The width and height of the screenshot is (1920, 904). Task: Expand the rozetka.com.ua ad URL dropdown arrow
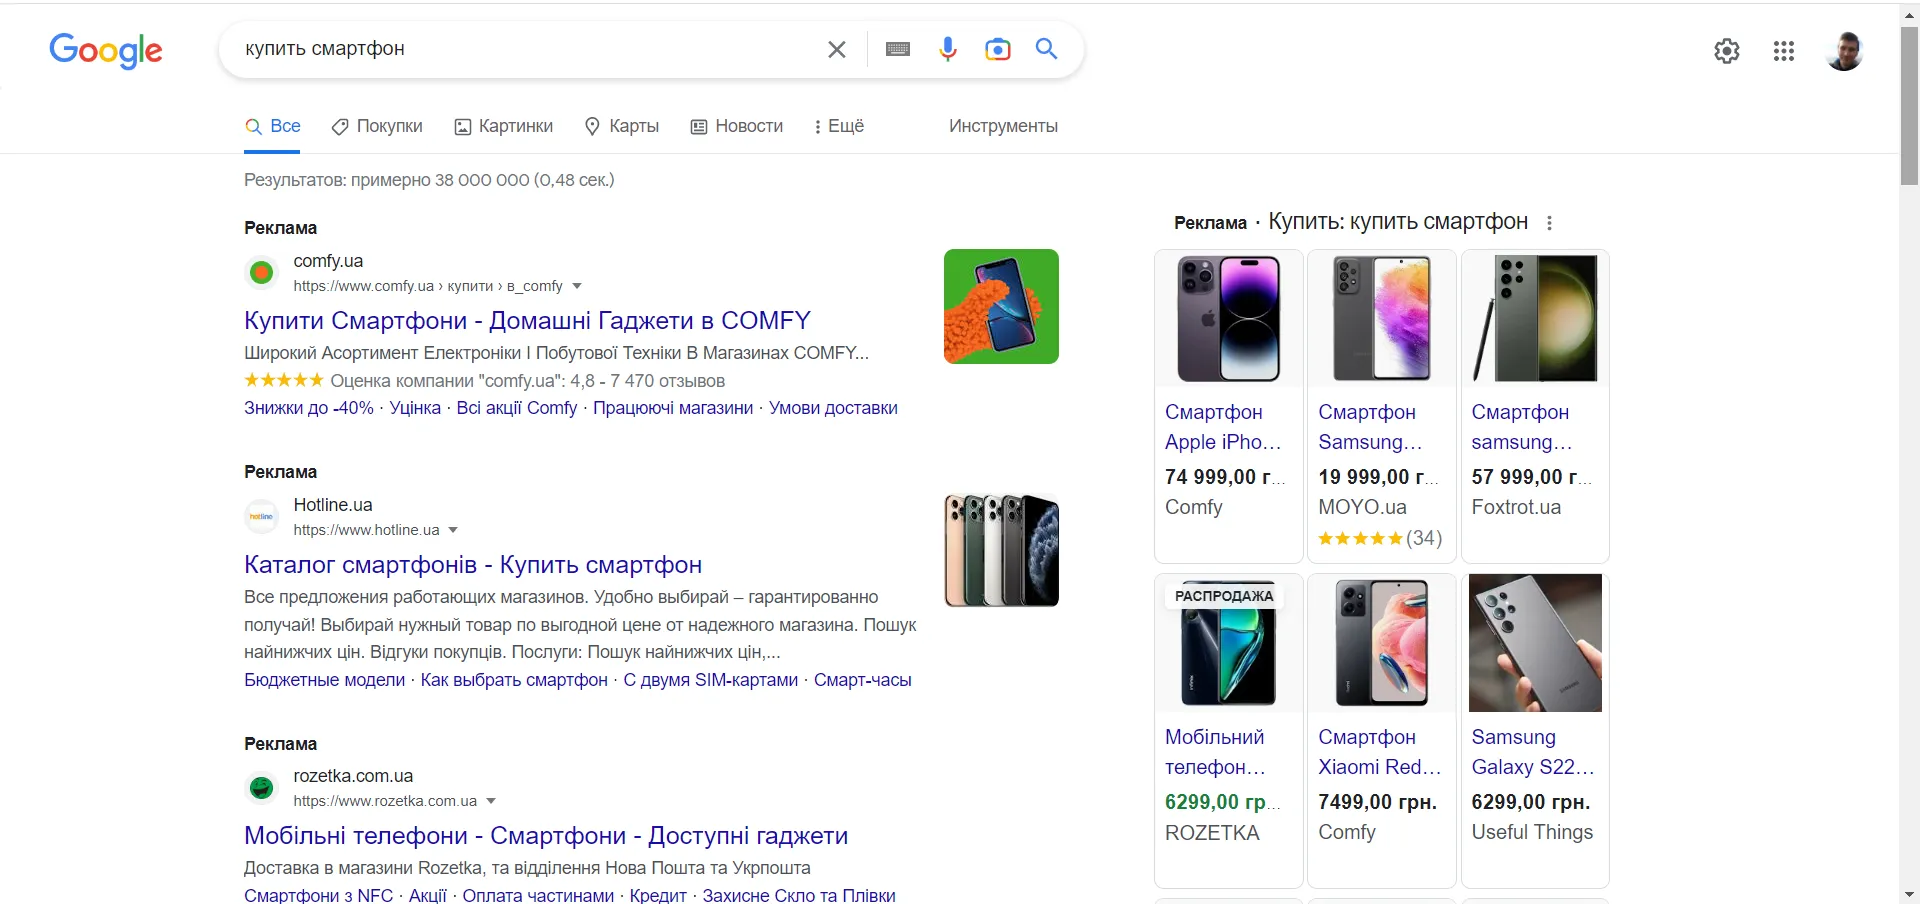click(491, 801)
